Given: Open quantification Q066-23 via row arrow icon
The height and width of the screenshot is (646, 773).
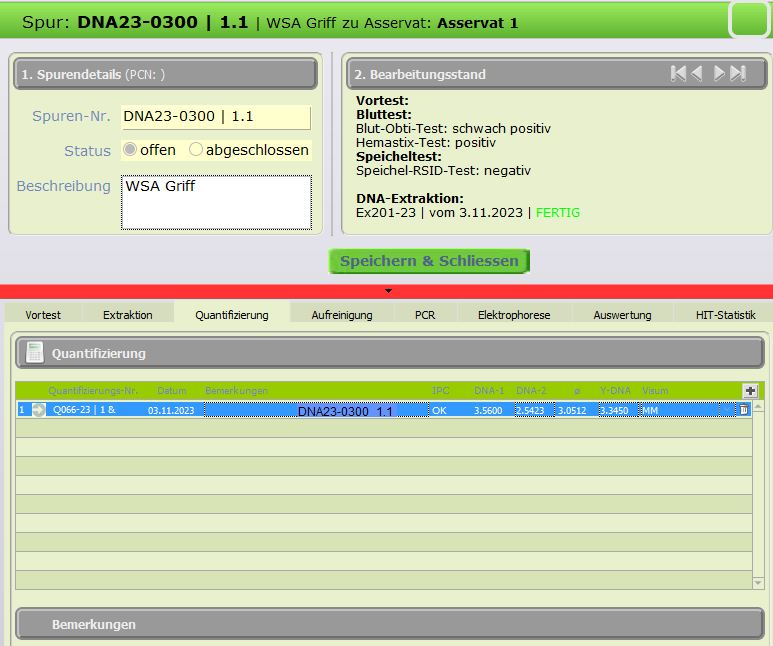Looking at the screenshot, I should coord(38,410).
